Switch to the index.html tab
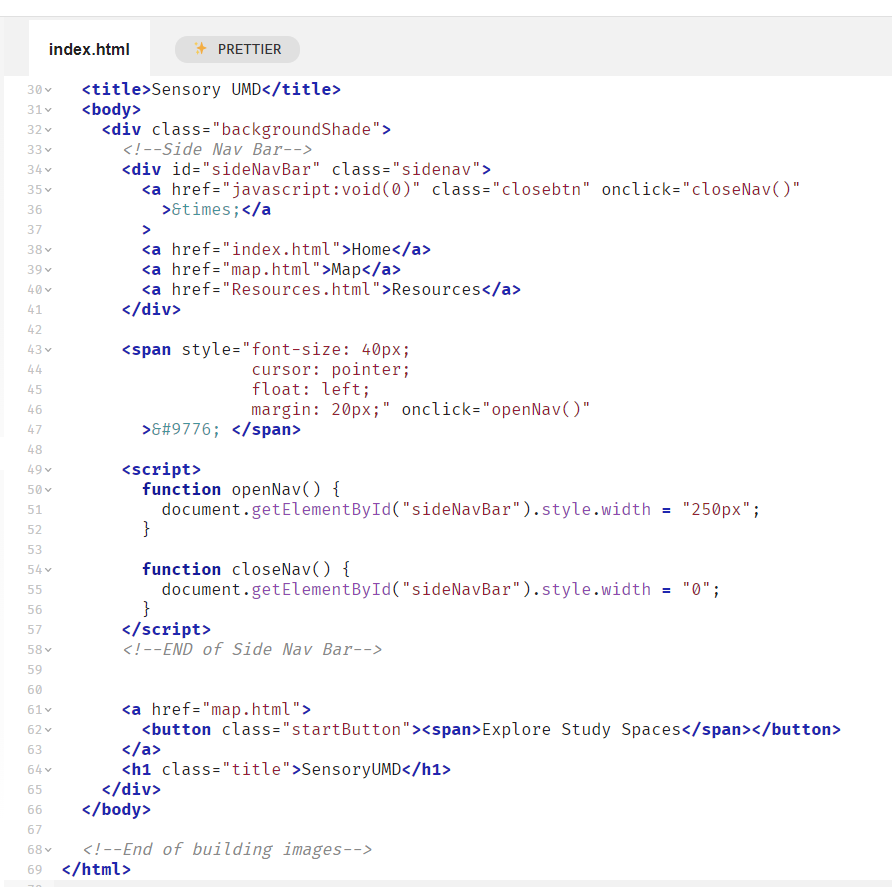Screen dimensions: 892x887 [89, 49]
